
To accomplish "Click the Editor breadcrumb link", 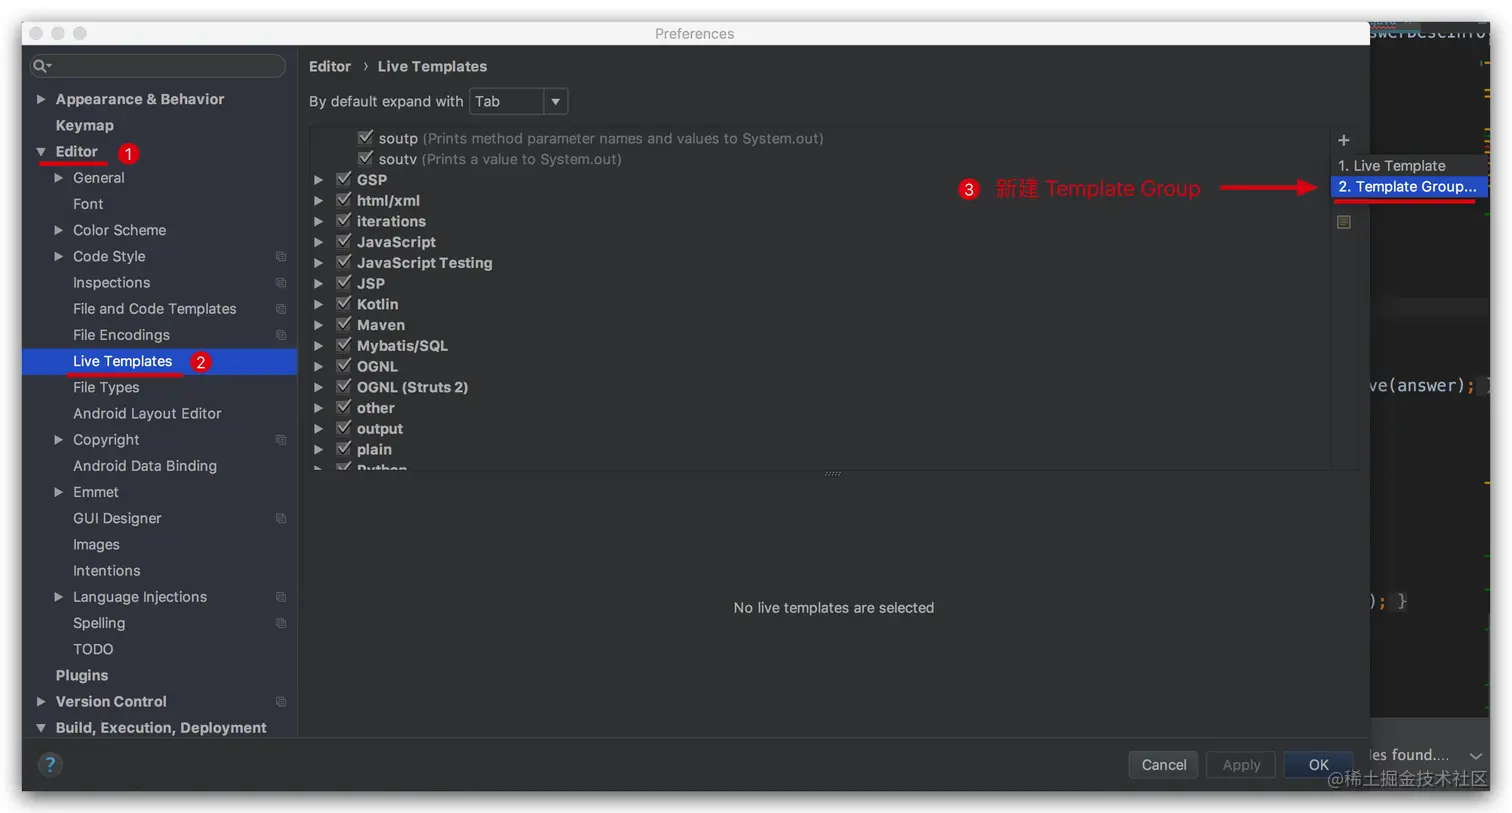I will coord(330,66).
